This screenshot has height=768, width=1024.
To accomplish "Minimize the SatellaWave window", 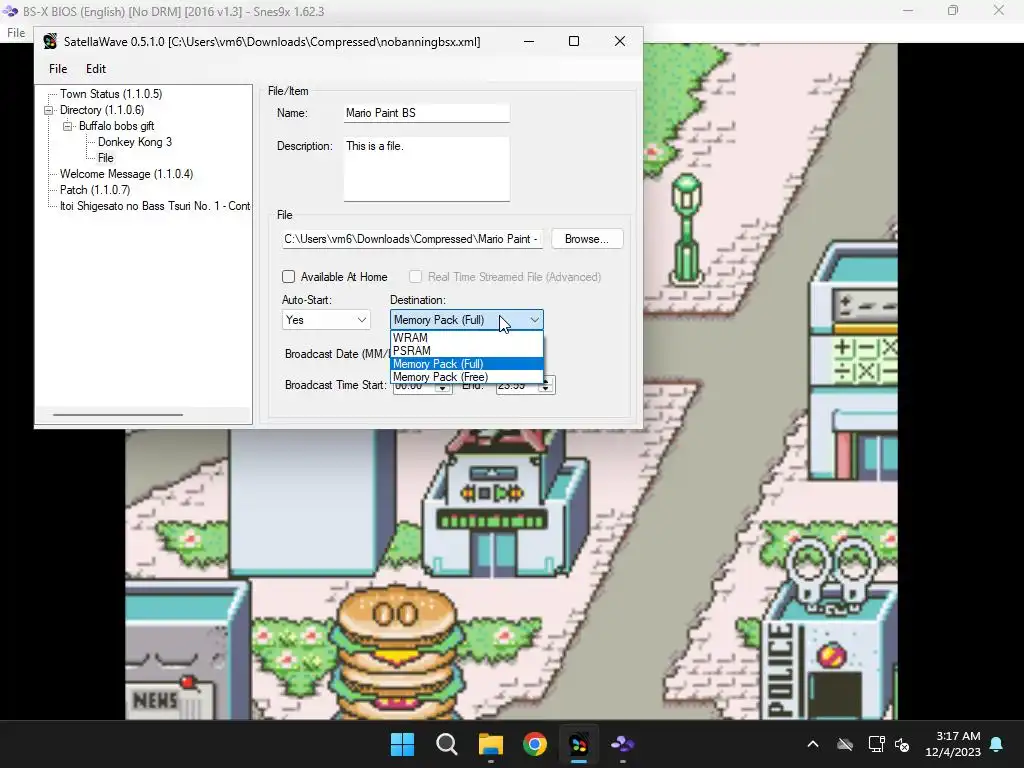I will [x=529, y=41].
